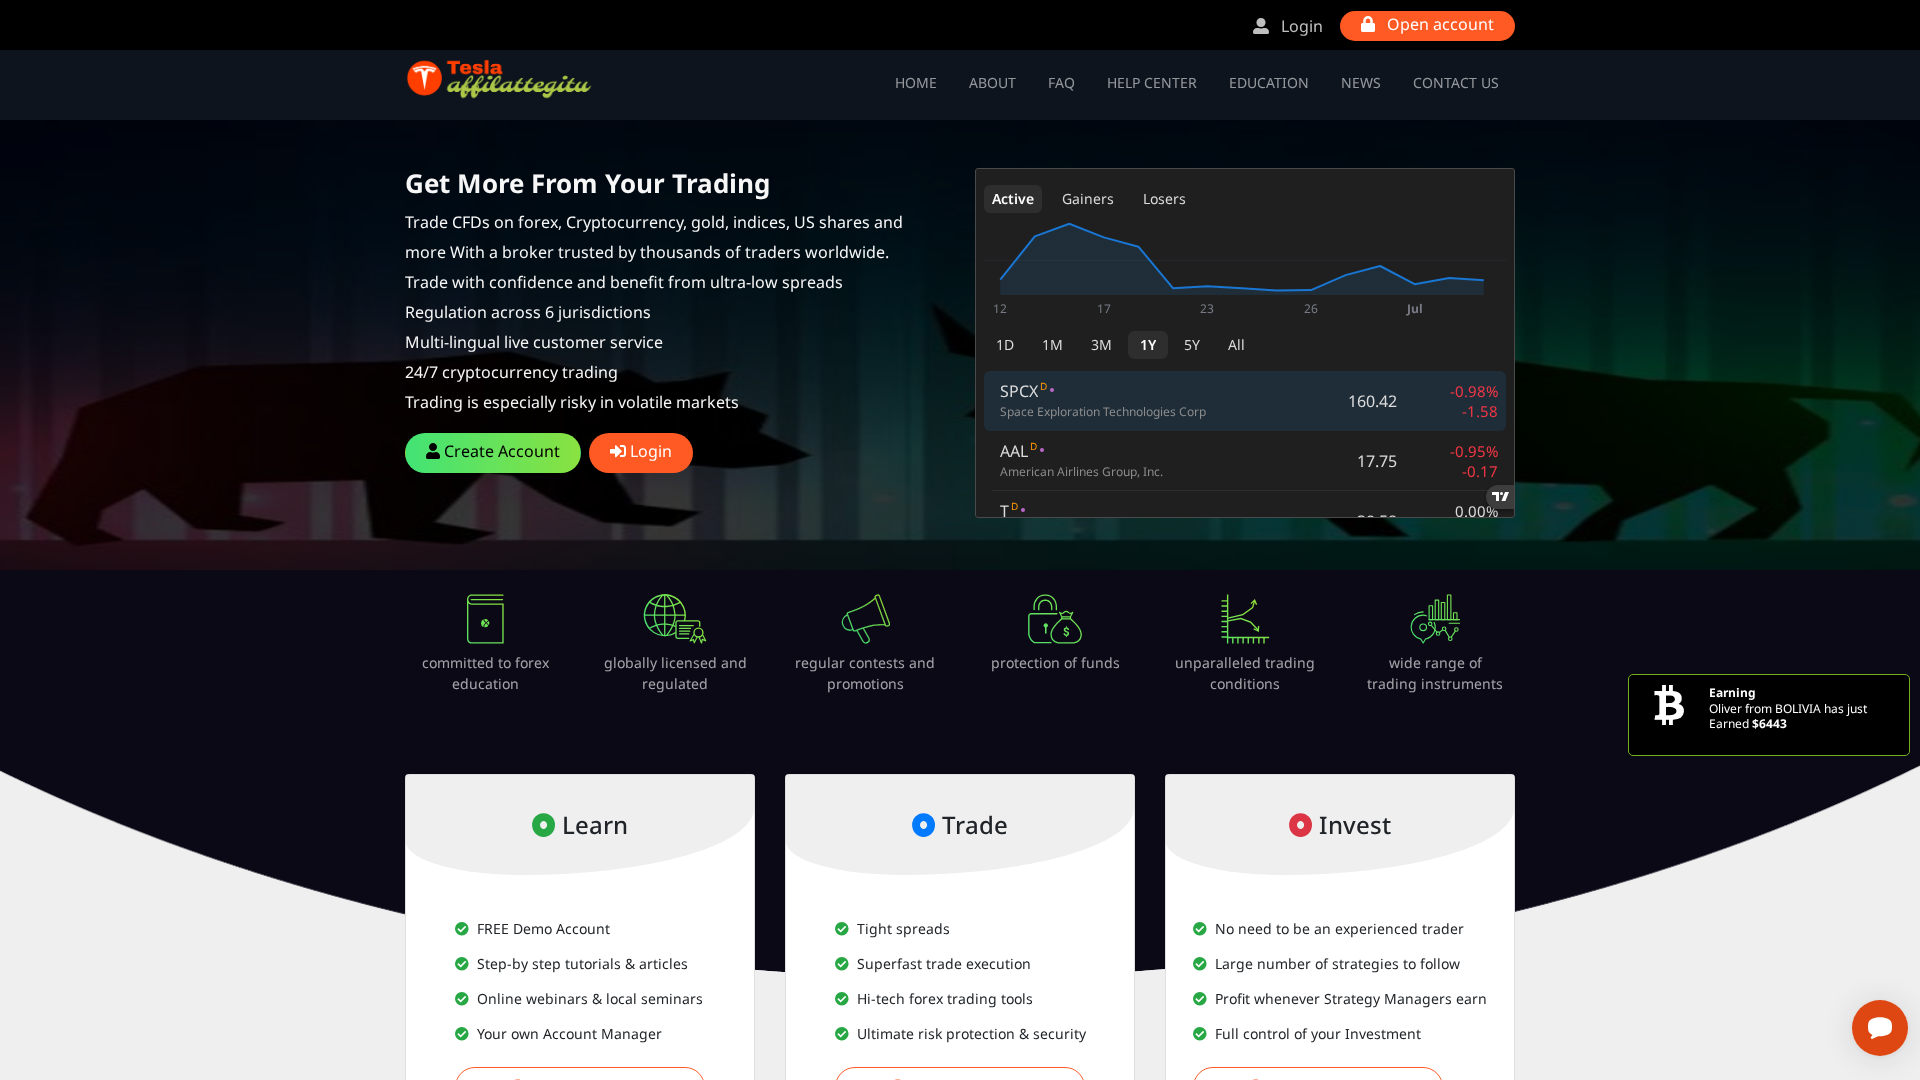Click checkmark beside No need to be experienced
The image size is (1920, 1080).
point(1200,929)
